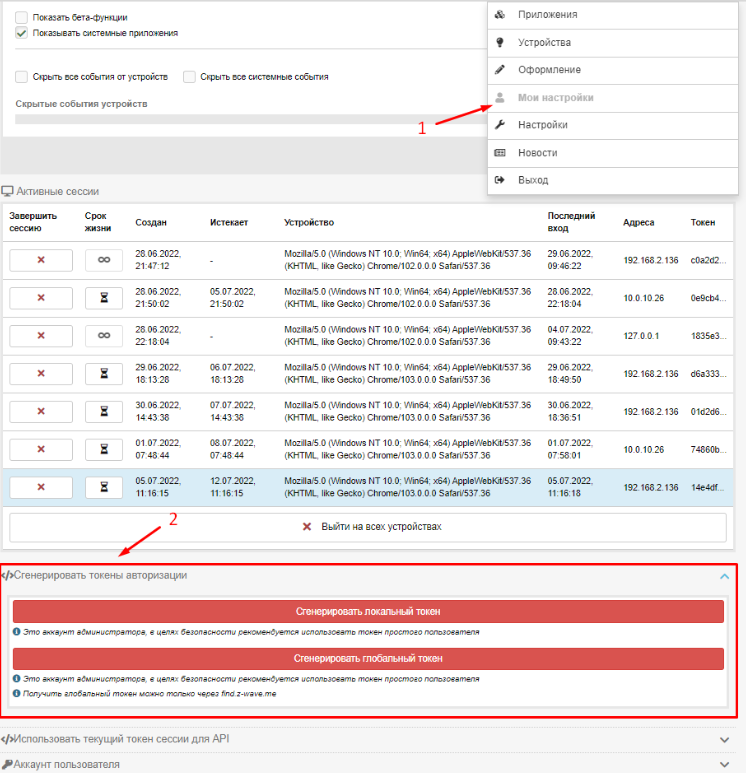The width and height of the screenshot is (746, 773).
Task: Open 'Приложения' from the menu
Action: [547, 15]
